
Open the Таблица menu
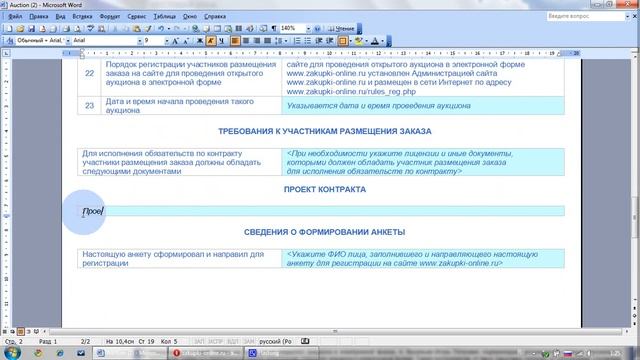pyautogui.click(x=164, y=16)
